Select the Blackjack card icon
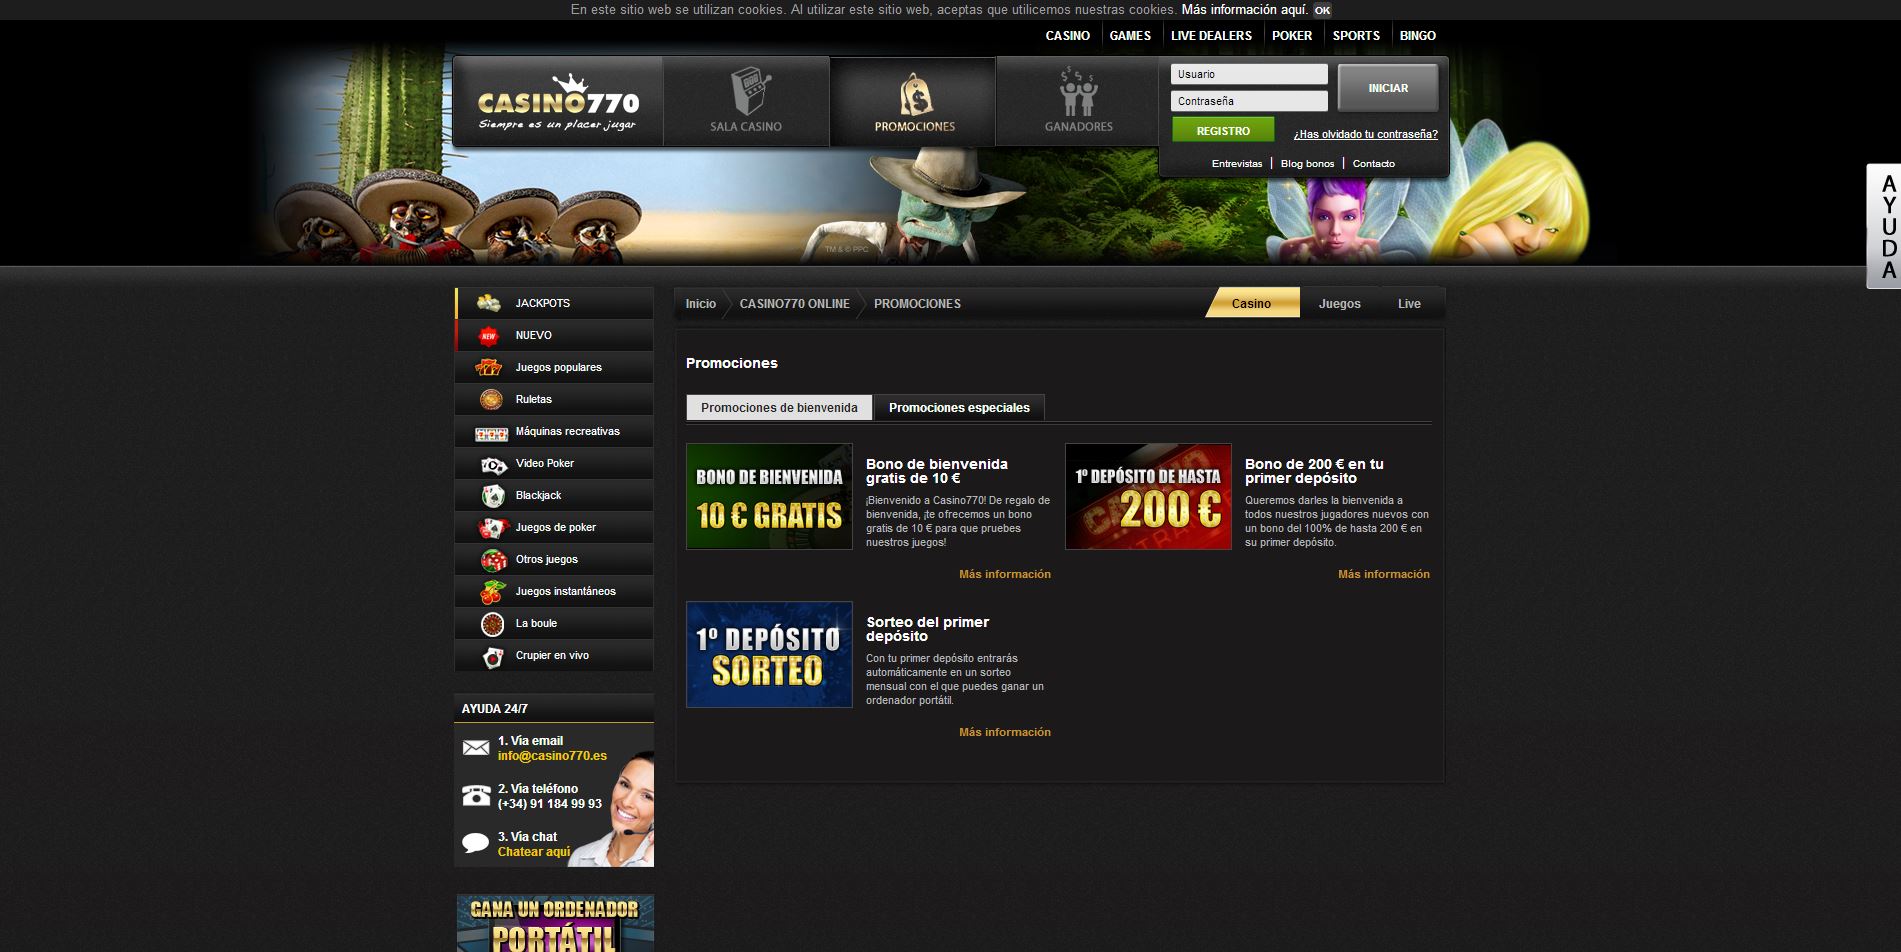This screenshot has height=952, width=1901. 492,496
